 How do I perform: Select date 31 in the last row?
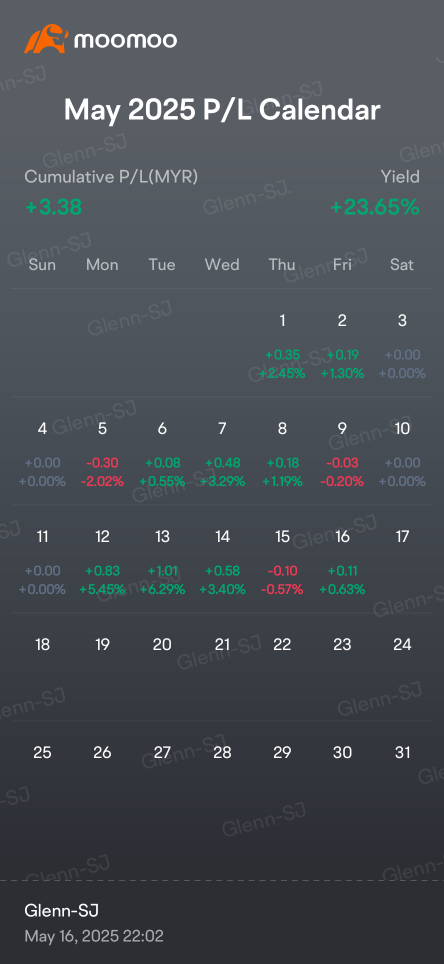click(402, 753)
